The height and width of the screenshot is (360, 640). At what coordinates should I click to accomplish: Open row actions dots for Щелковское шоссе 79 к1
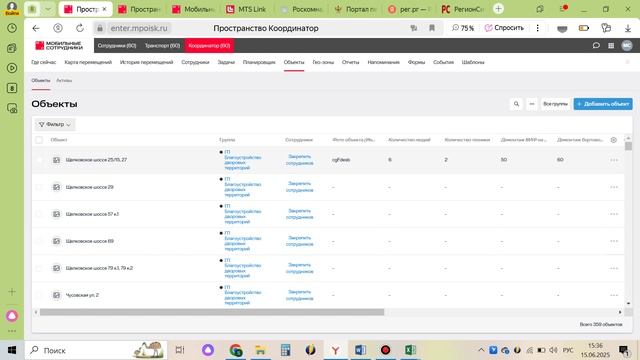click(x=614, y=268)
